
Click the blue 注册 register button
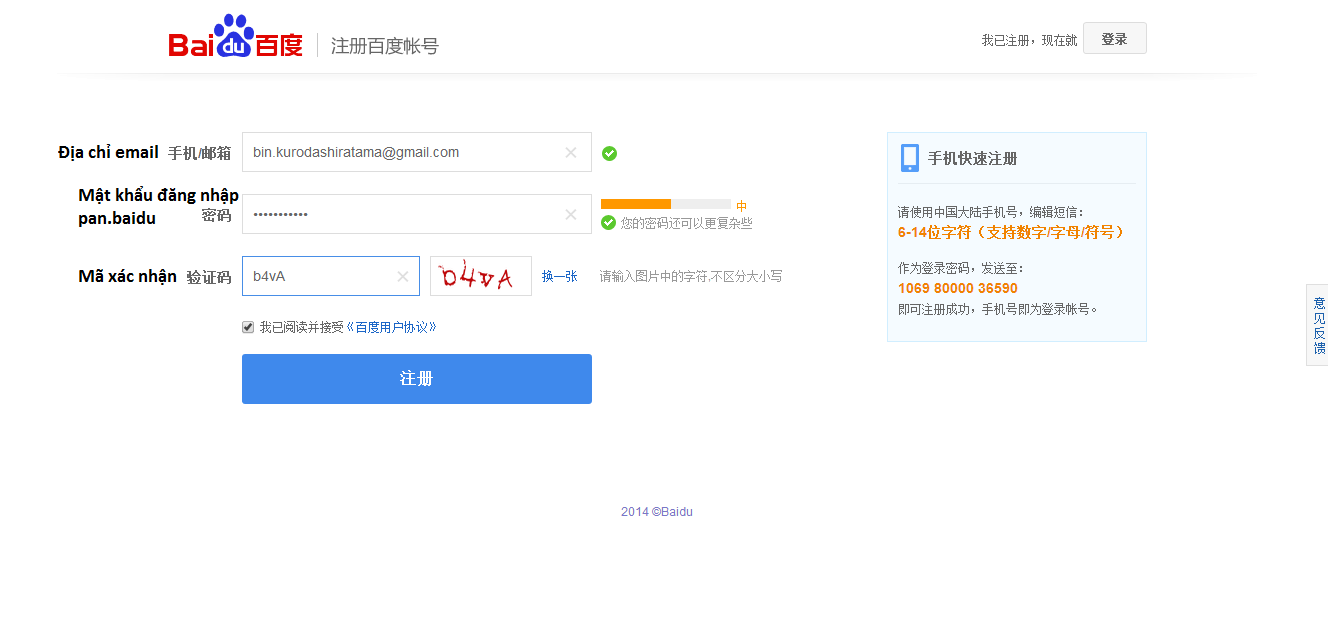pos(417,379)
